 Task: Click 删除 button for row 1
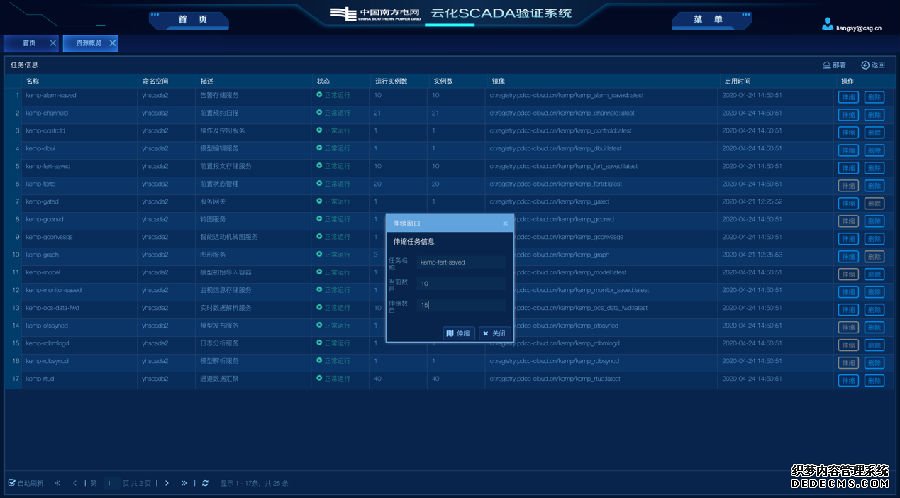874,97
